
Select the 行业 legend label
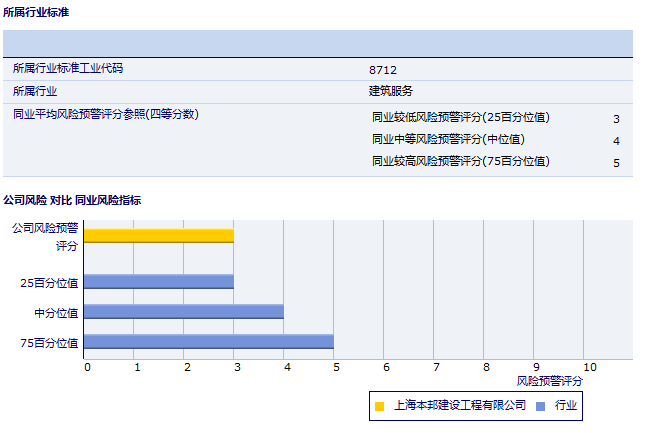(x=566, y=405)
